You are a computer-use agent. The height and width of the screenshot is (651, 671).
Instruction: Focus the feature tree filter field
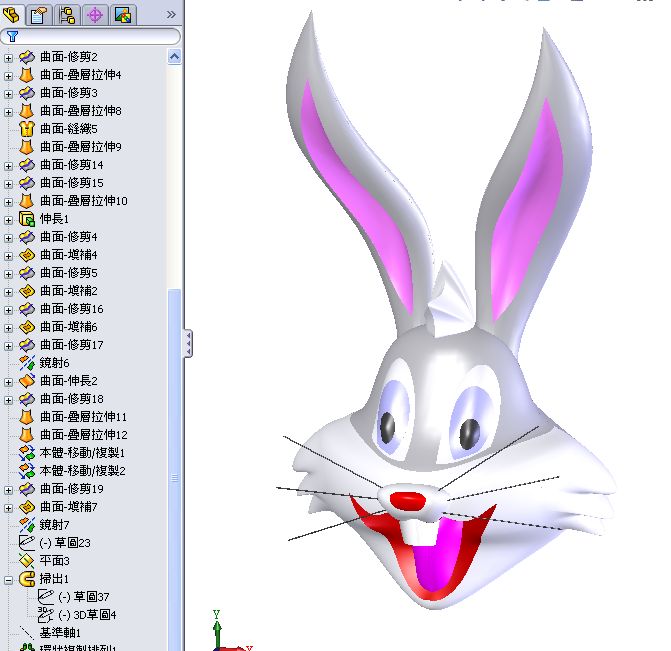point(90,36)
